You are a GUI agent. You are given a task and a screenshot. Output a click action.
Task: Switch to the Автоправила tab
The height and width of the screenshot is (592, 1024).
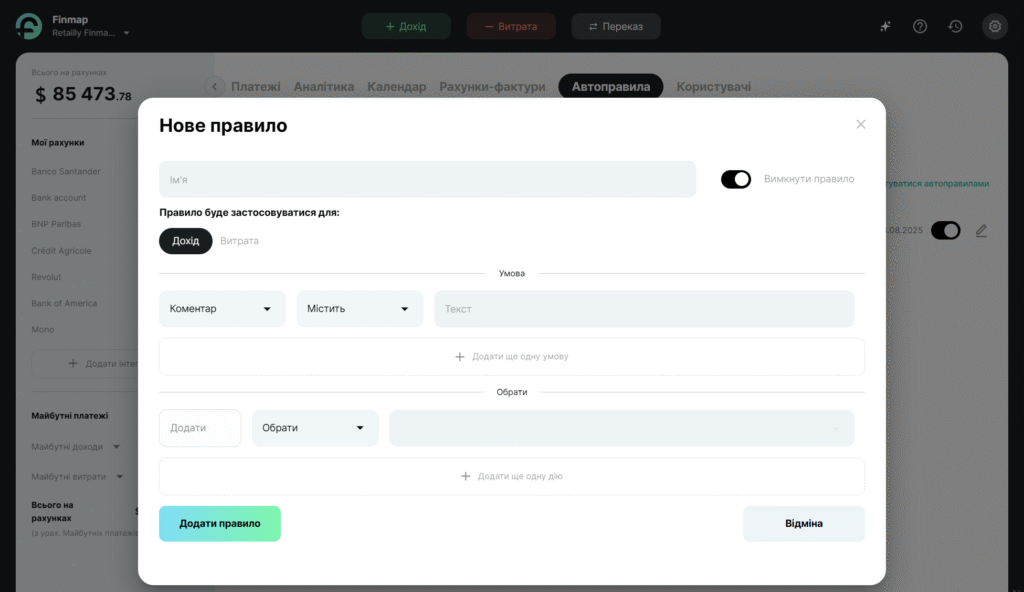[x=611, y=87]
